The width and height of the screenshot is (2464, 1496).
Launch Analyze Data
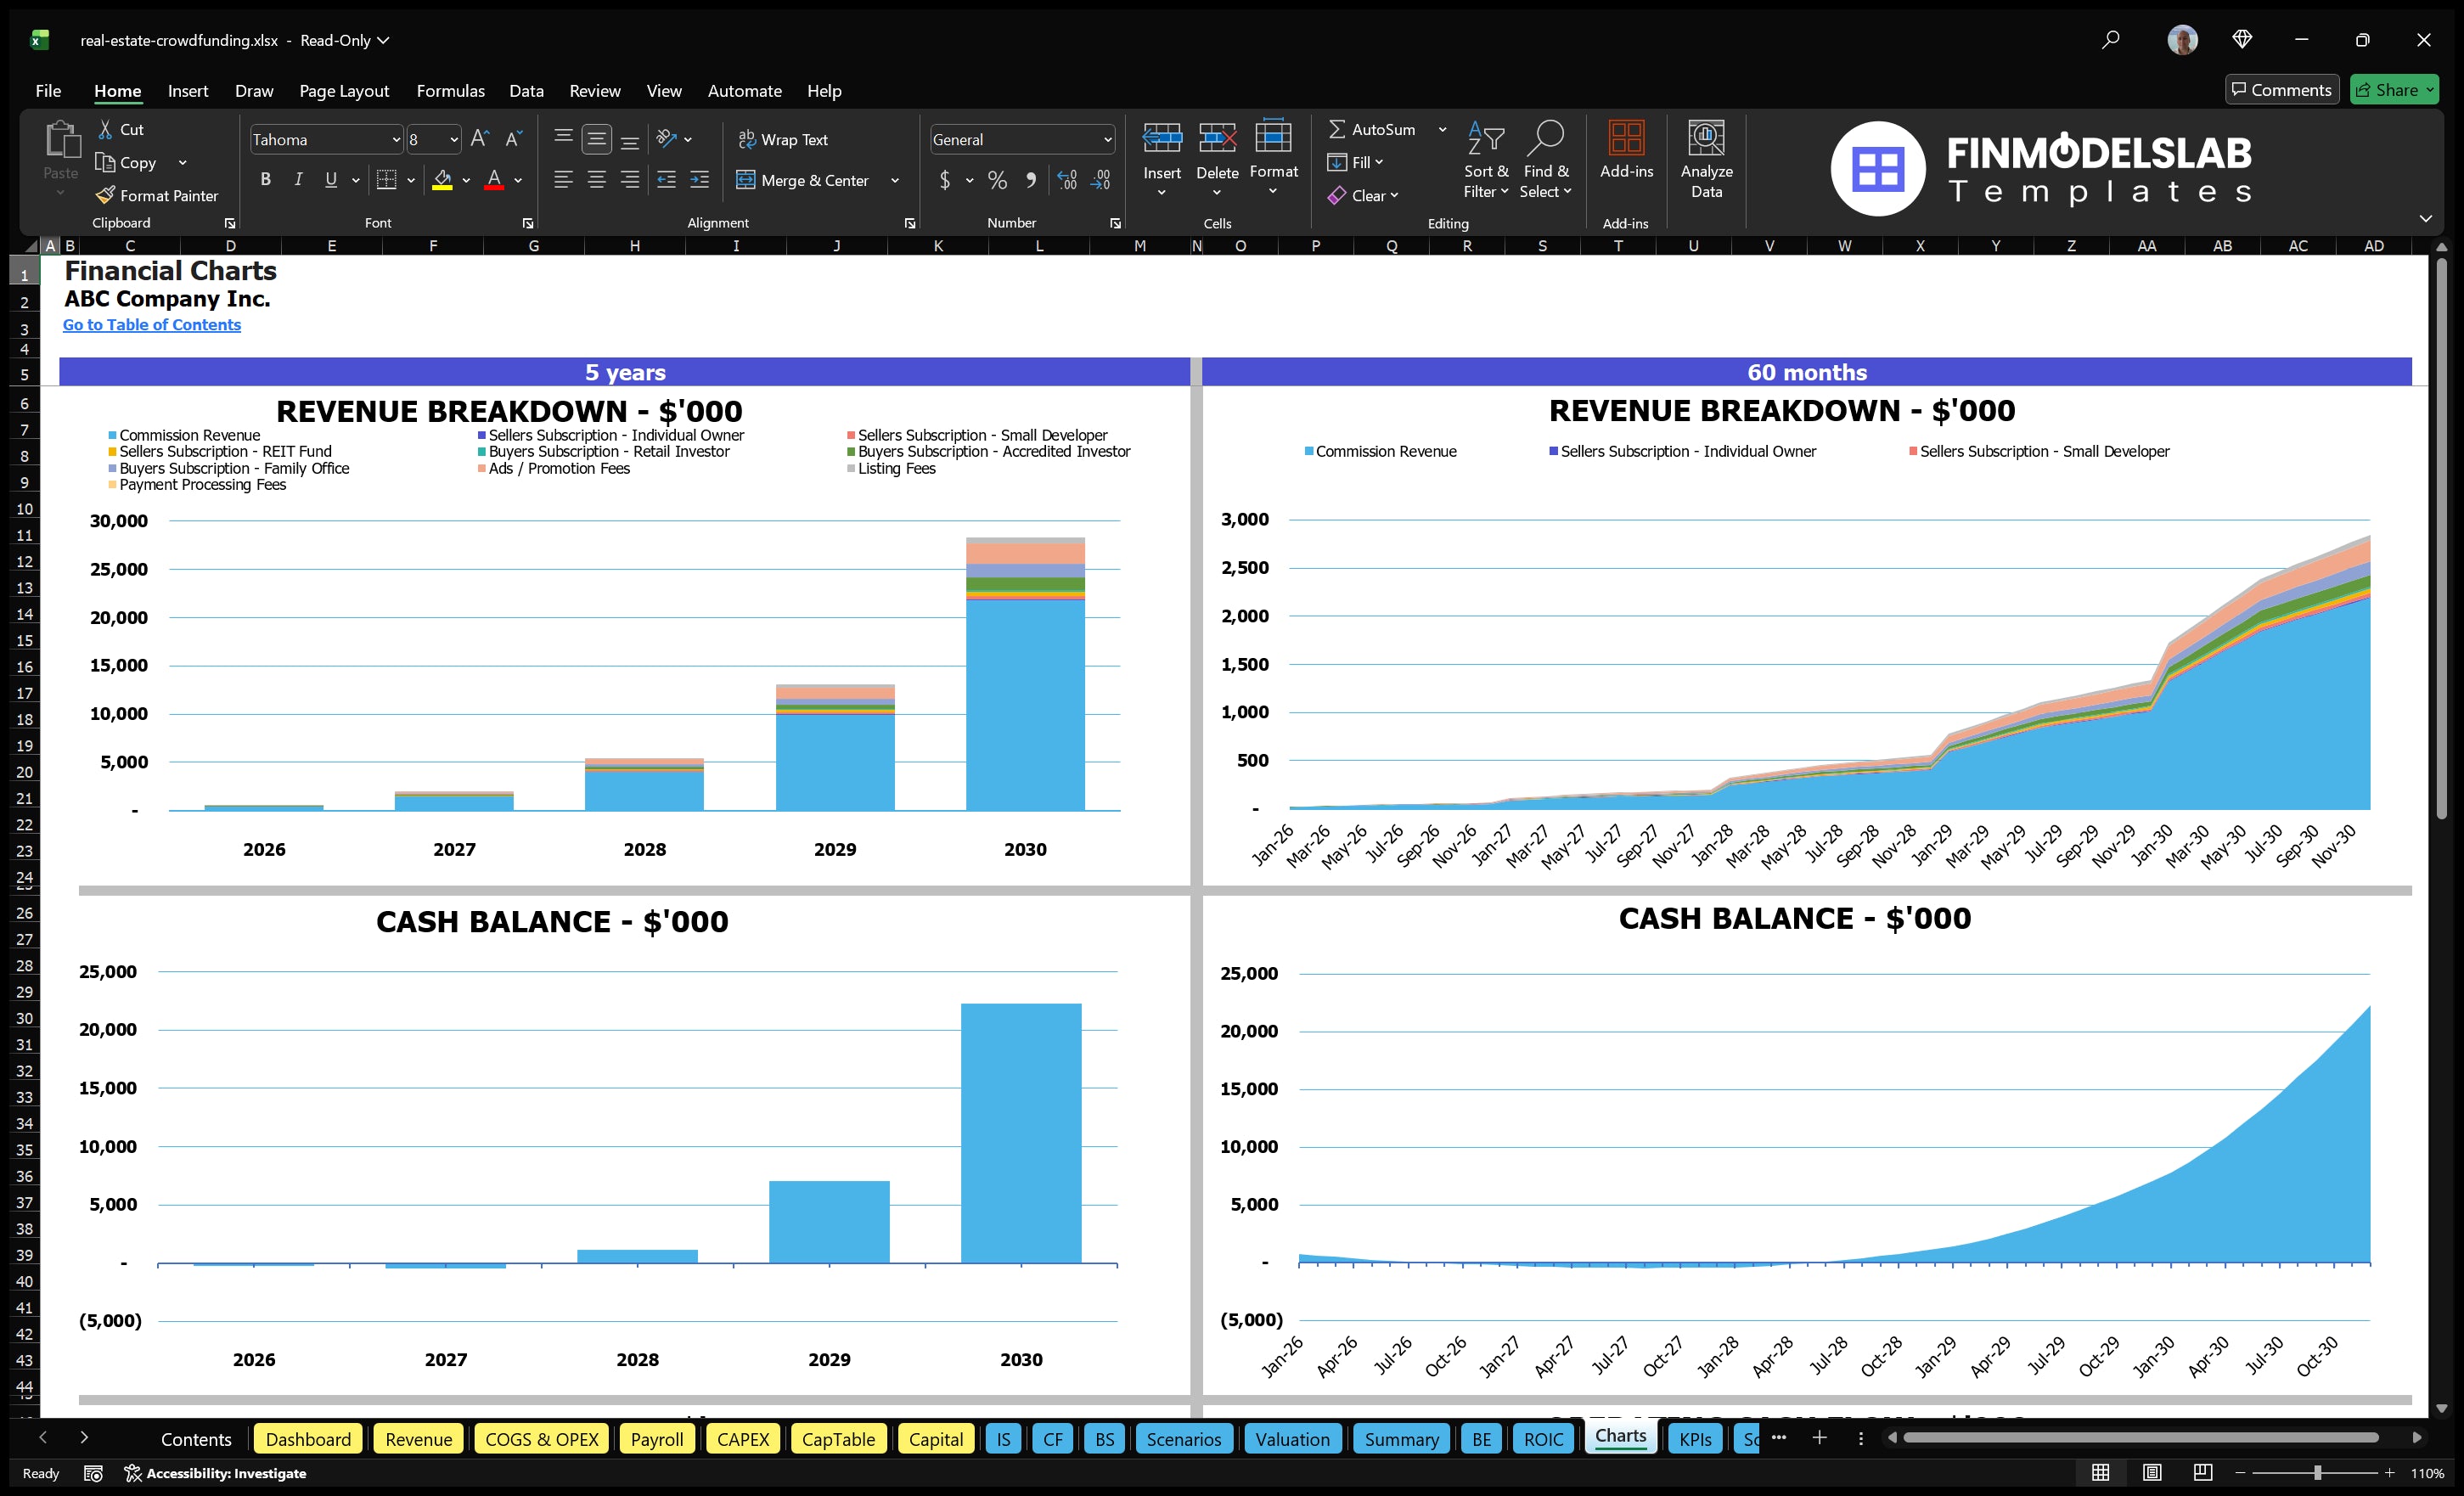point(1706,160)
